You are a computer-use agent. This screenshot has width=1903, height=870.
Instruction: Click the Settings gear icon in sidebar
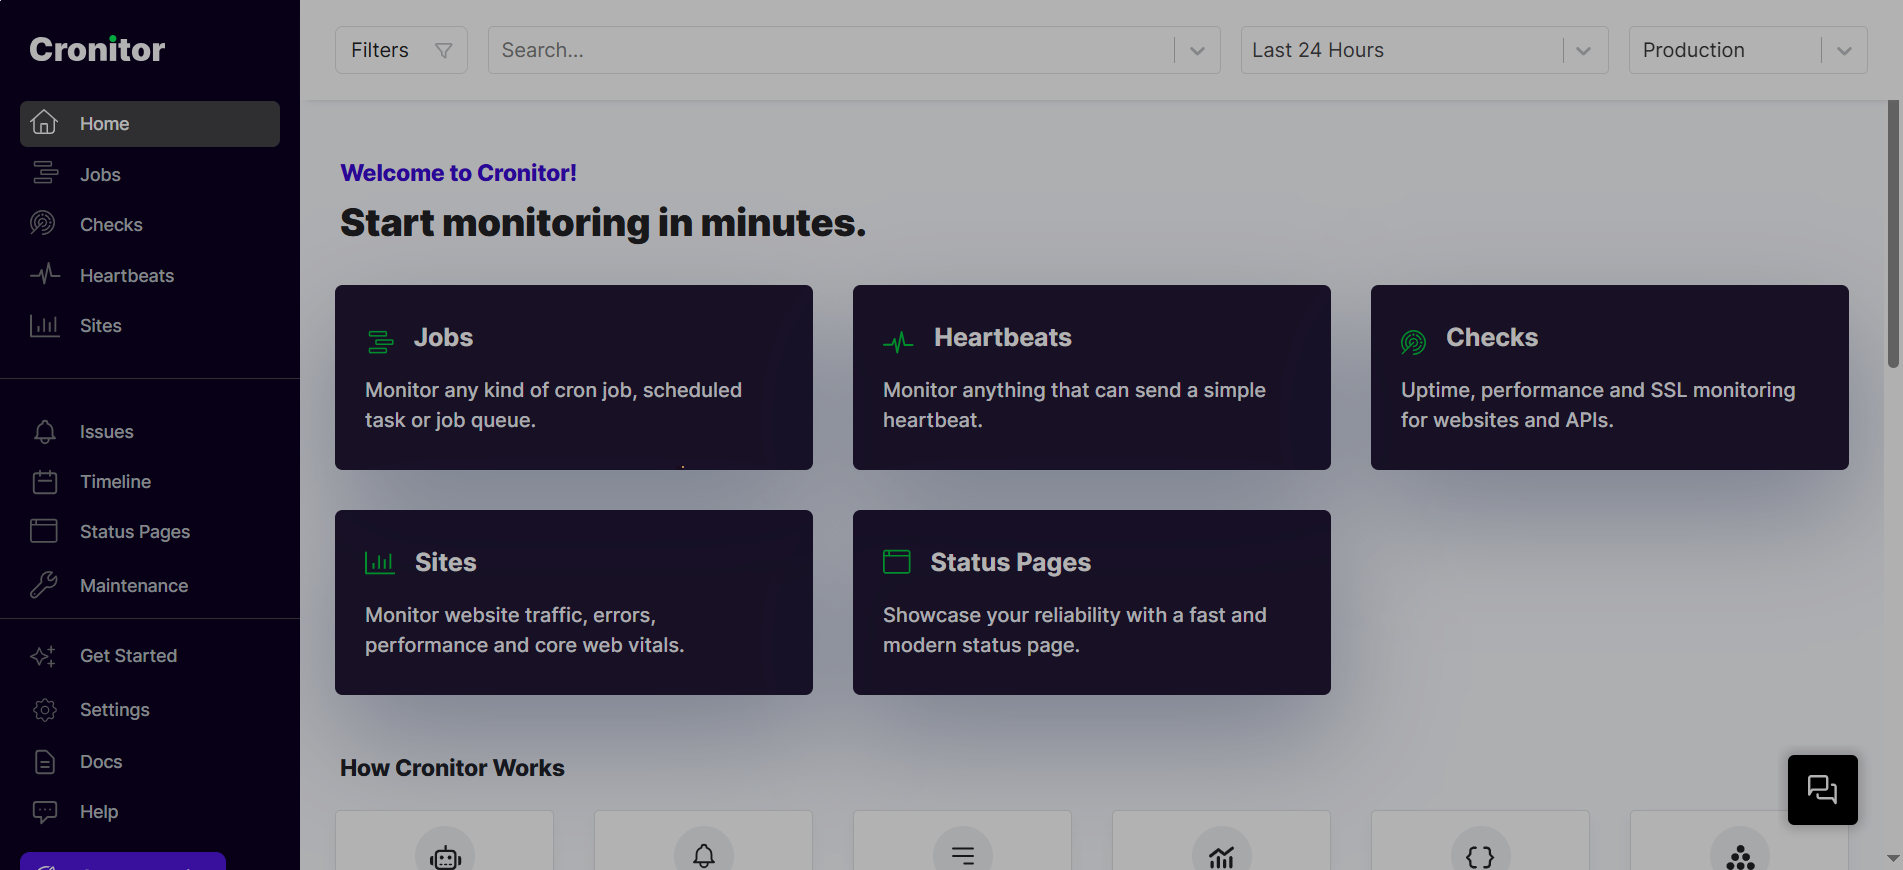point(45,710)
